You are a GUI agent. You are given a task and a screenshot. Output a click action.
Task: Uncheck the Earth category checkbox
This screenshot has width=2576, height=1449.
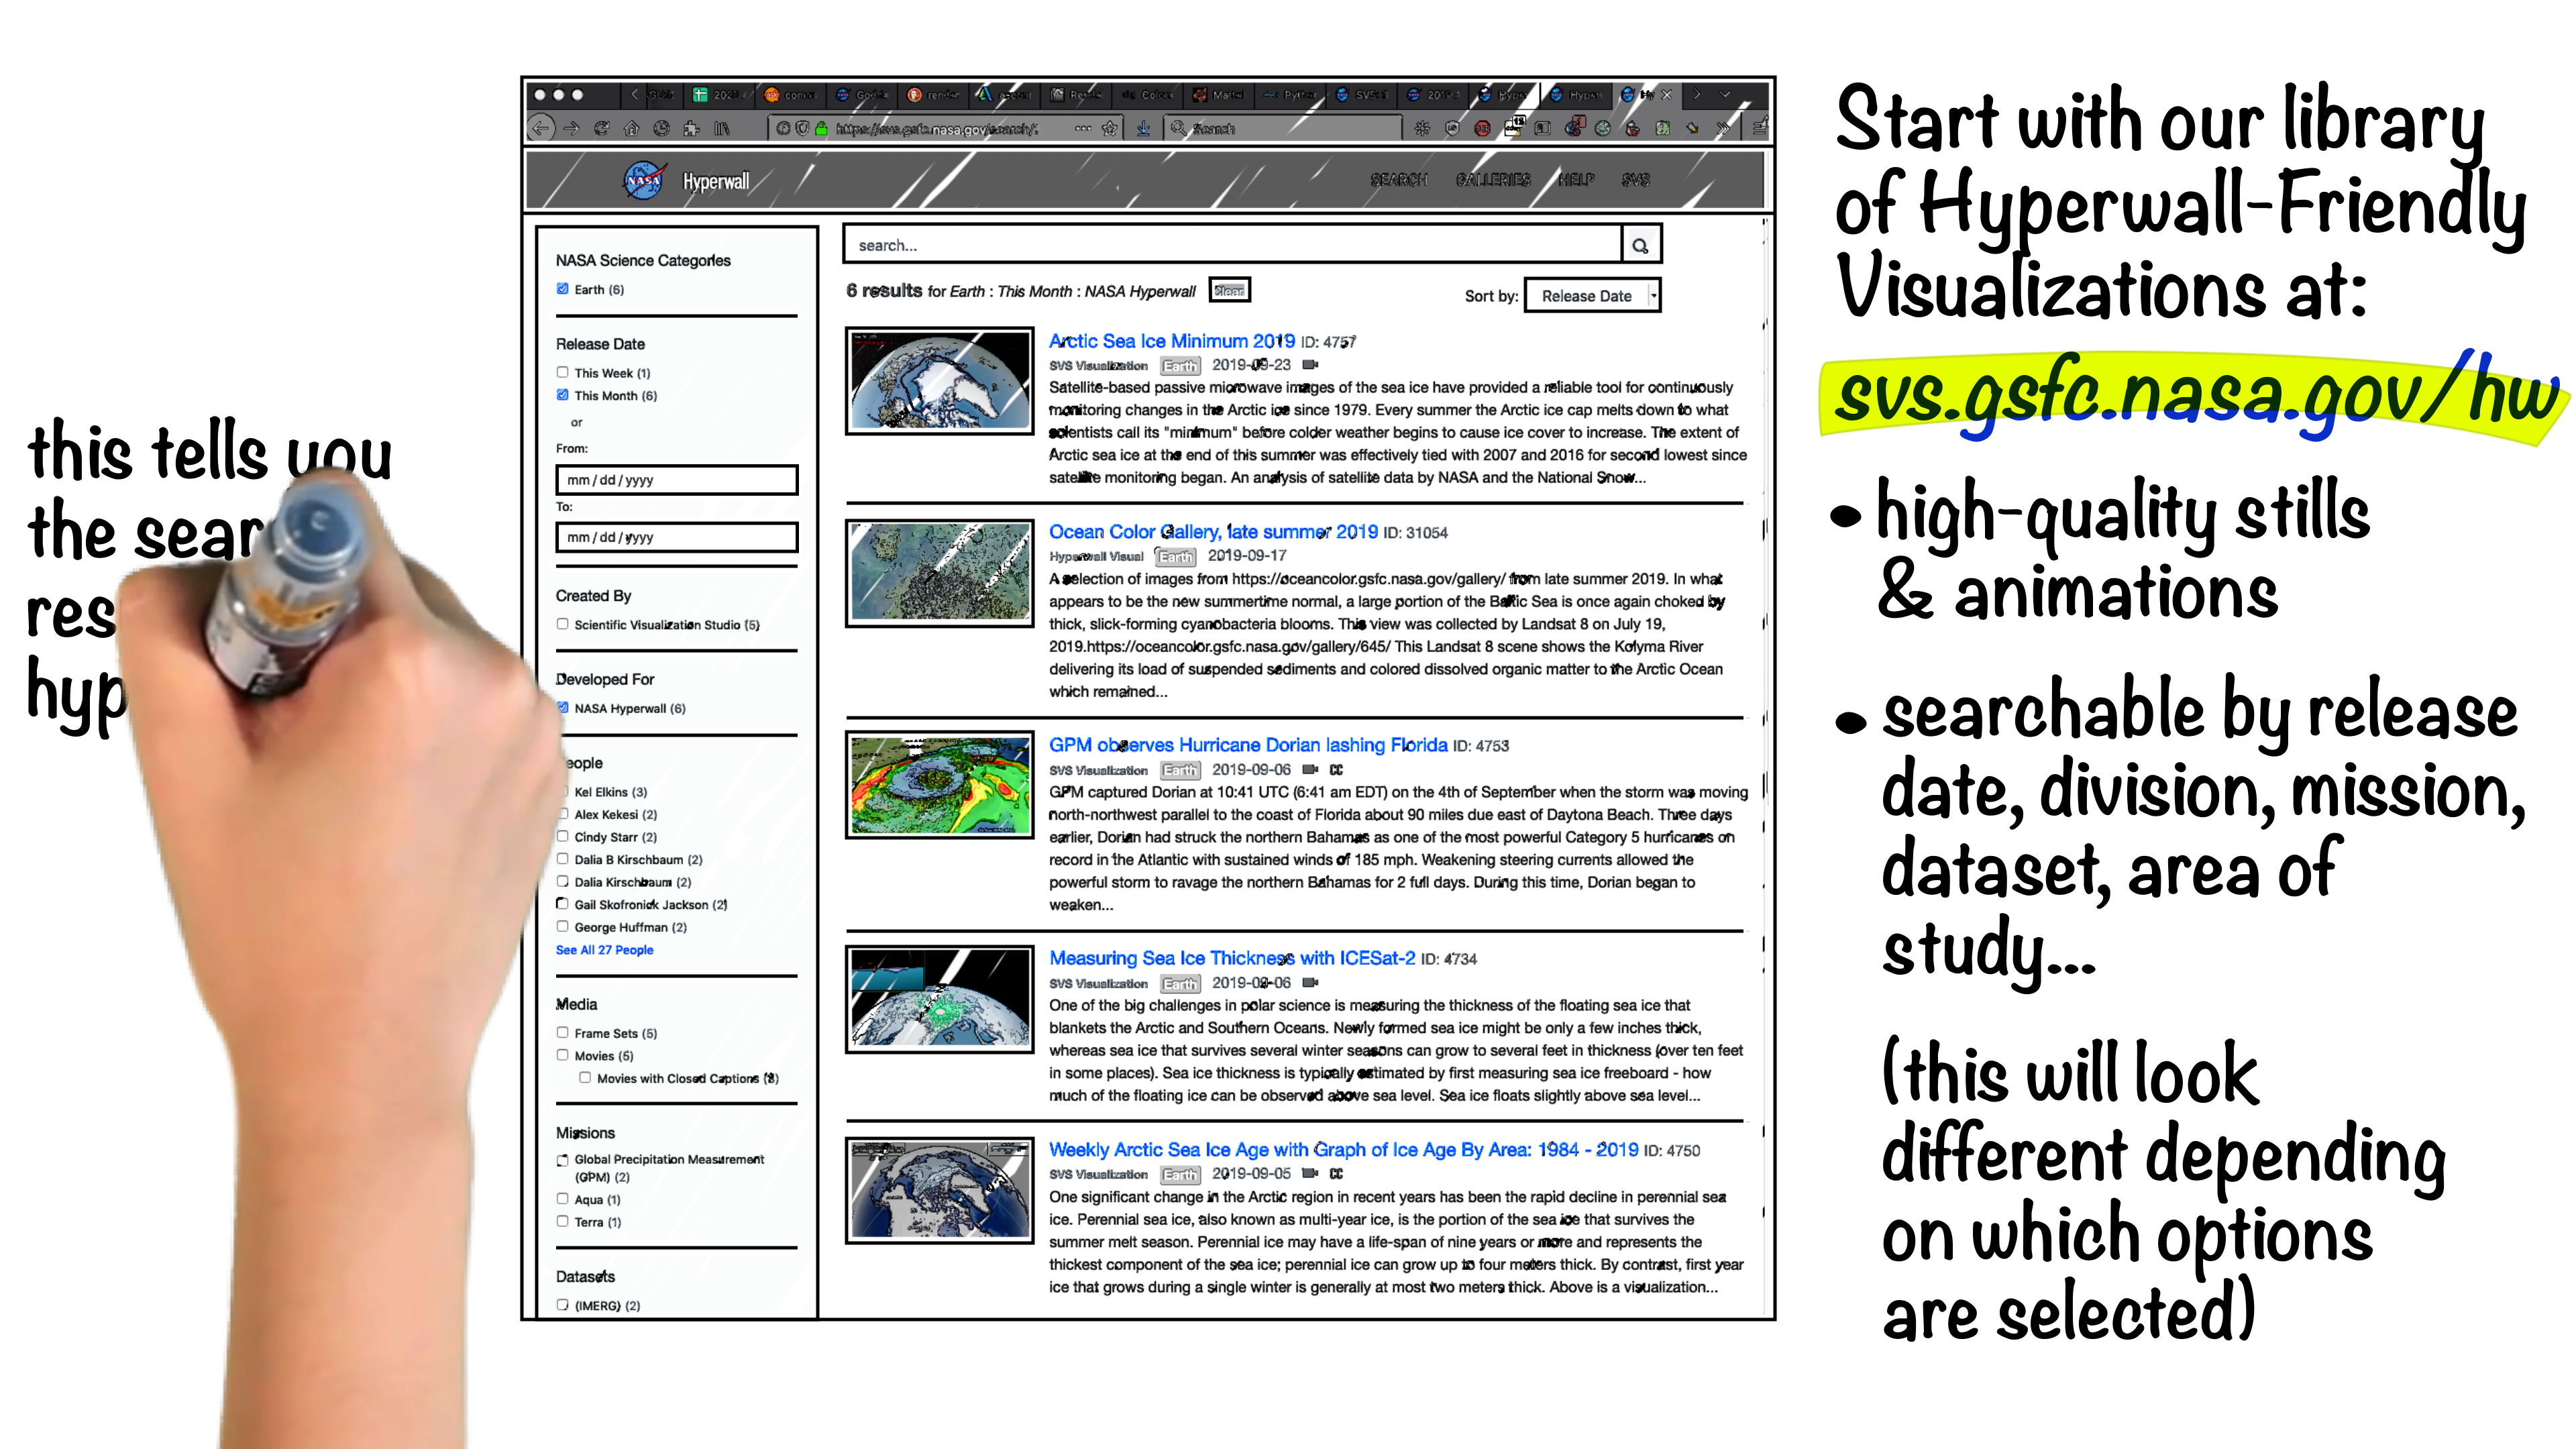563,289
